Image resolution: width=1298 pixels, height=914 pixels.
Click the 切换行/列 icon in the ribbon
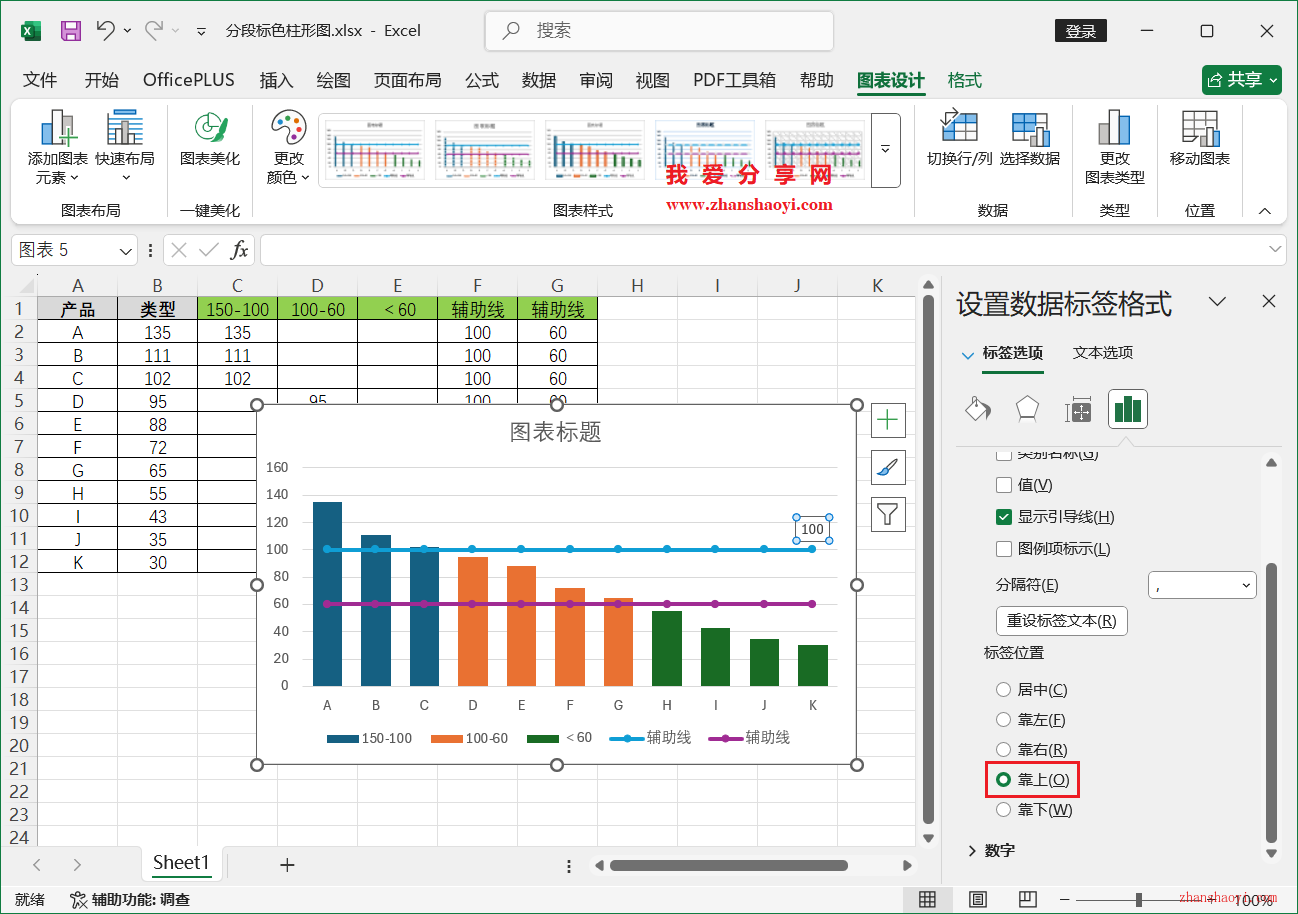[959, 140]
